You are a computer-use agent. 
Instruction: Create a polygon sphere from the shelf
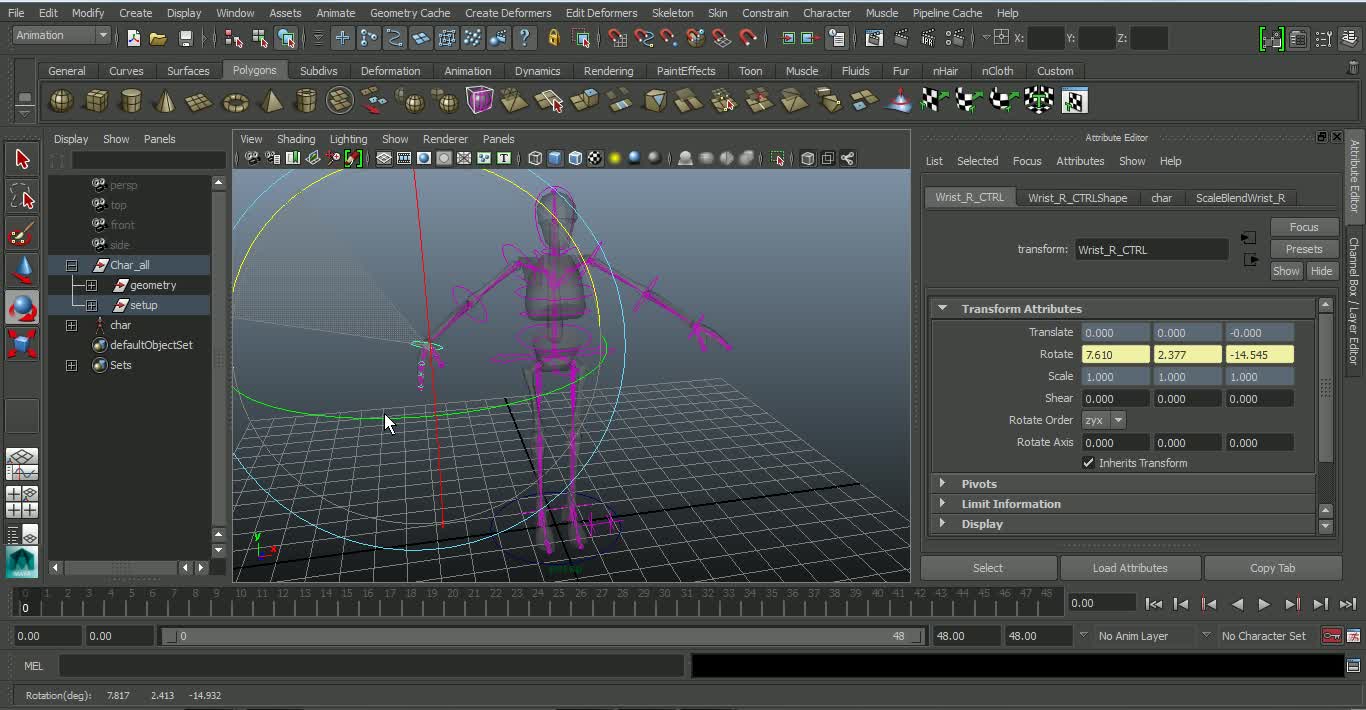pyautogui.click(x=61, y=101)
